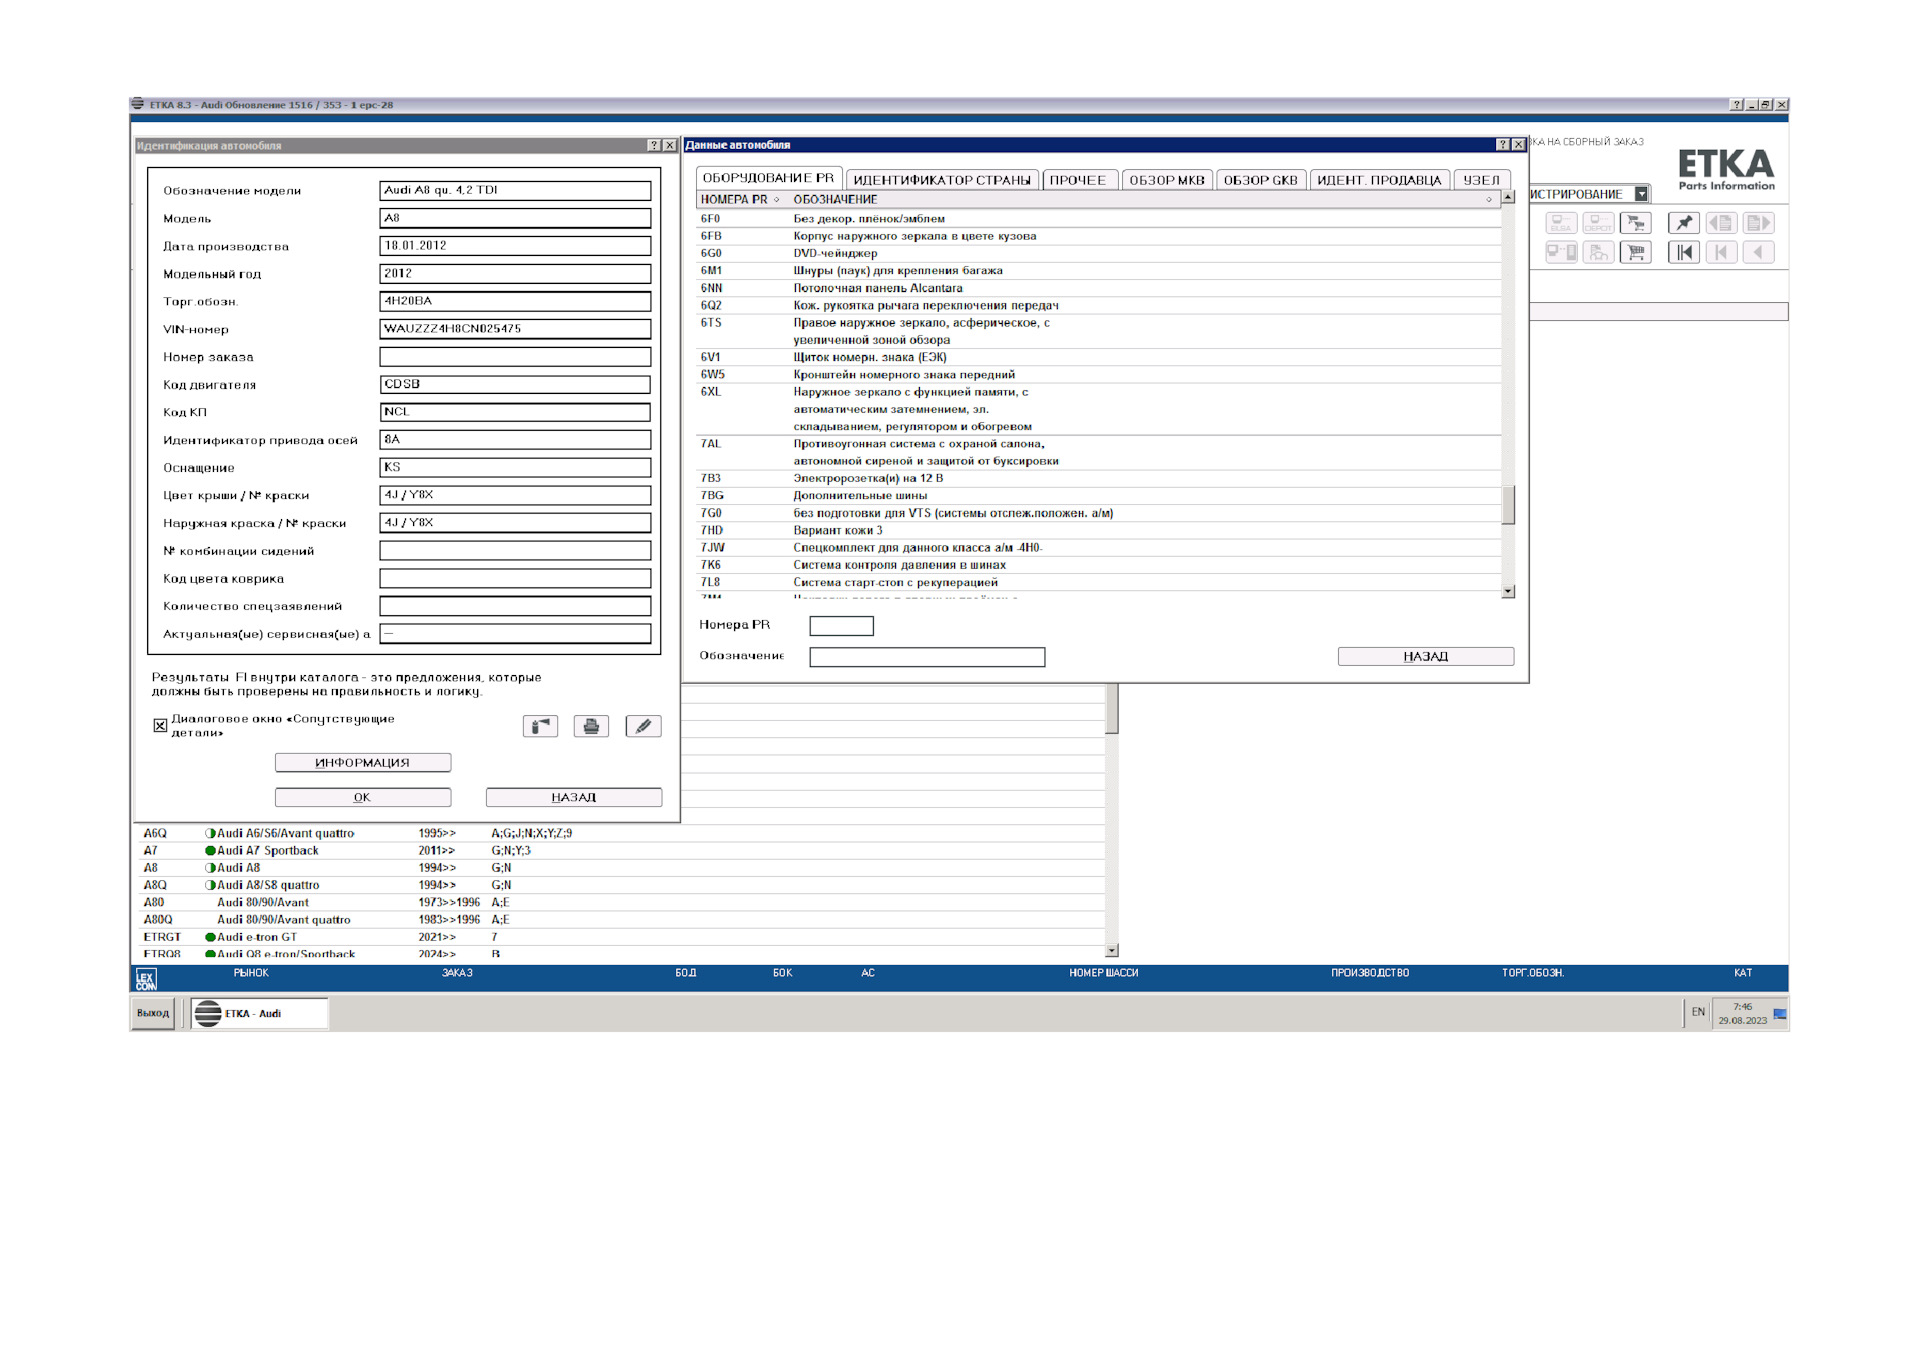Image resolution: width=1920 pixels, height=1358 pixels.
Task: Click sort arrow at end of ОБОЗНАЧЕНИЕ header
Action: (1489, 200)
